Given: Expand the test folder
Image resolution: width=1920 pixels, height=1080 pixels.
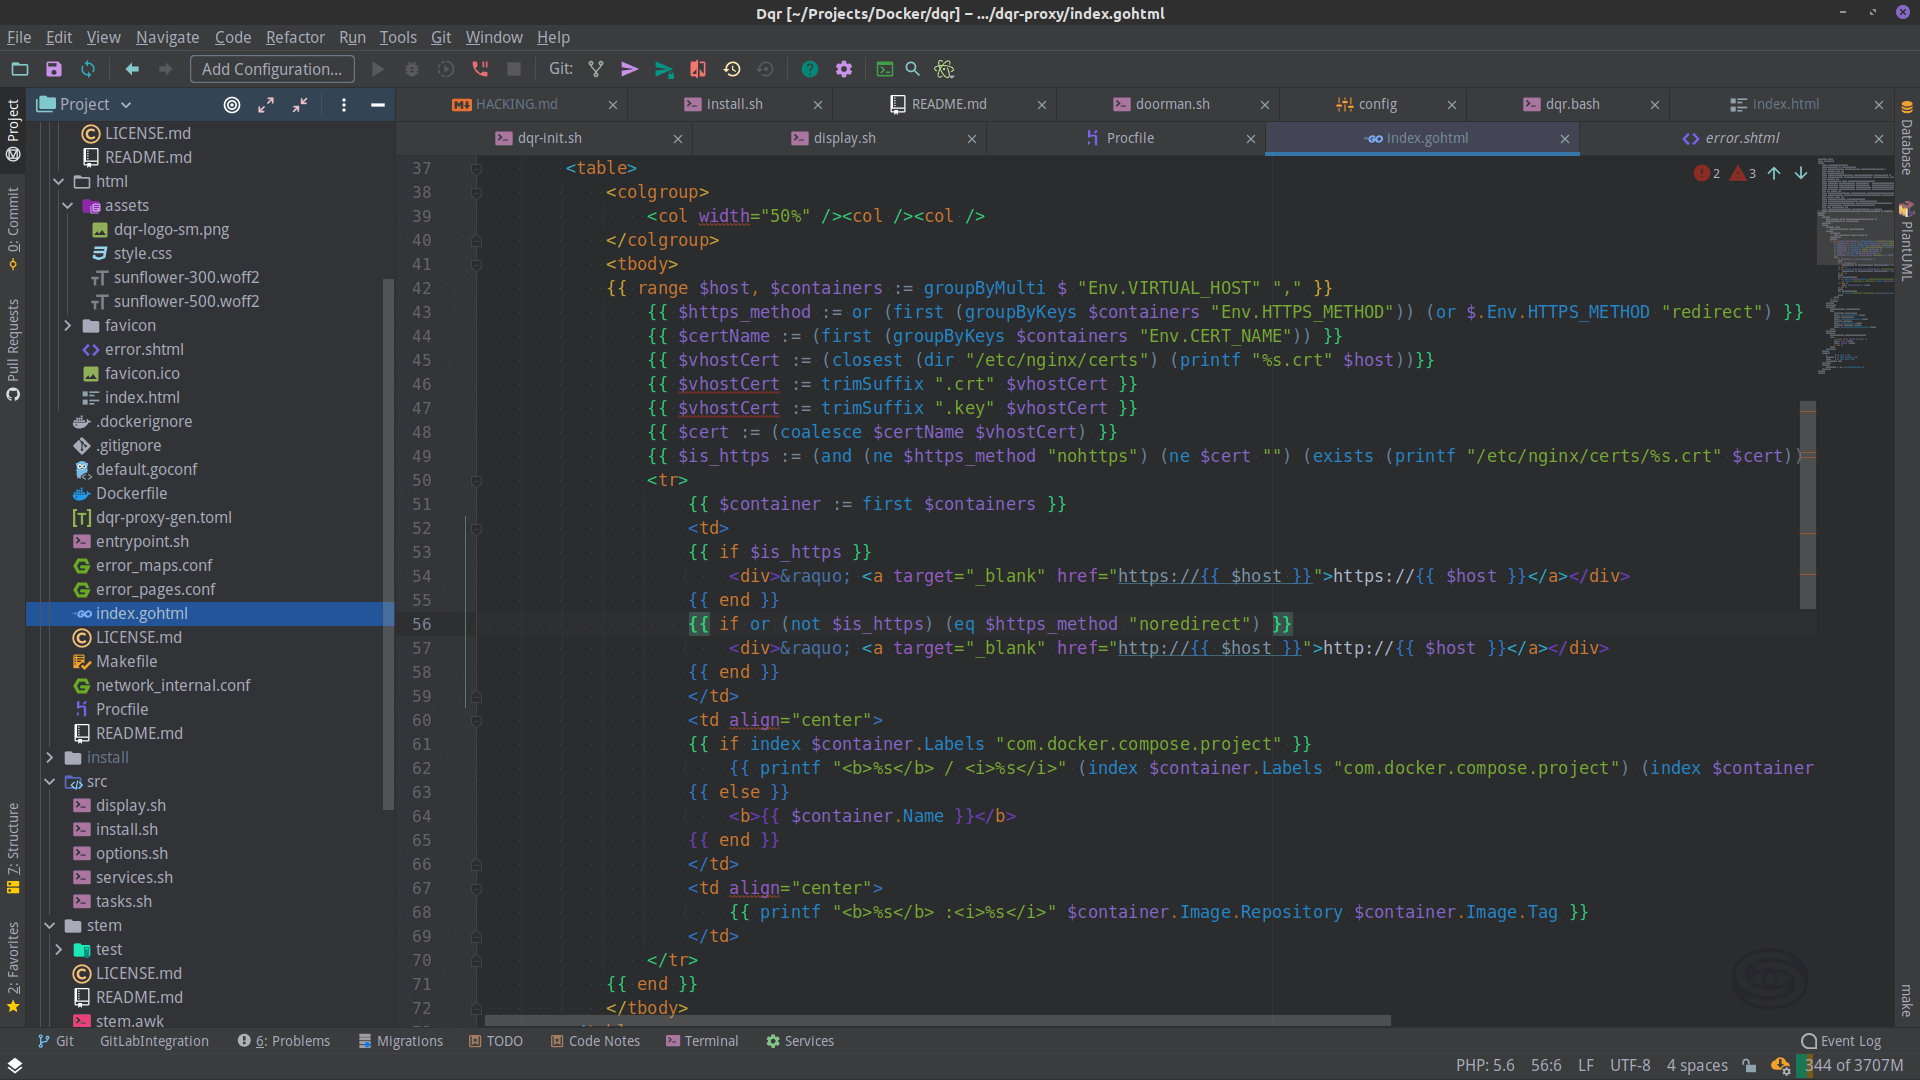Looking at the screenshot, I should 59,950.
